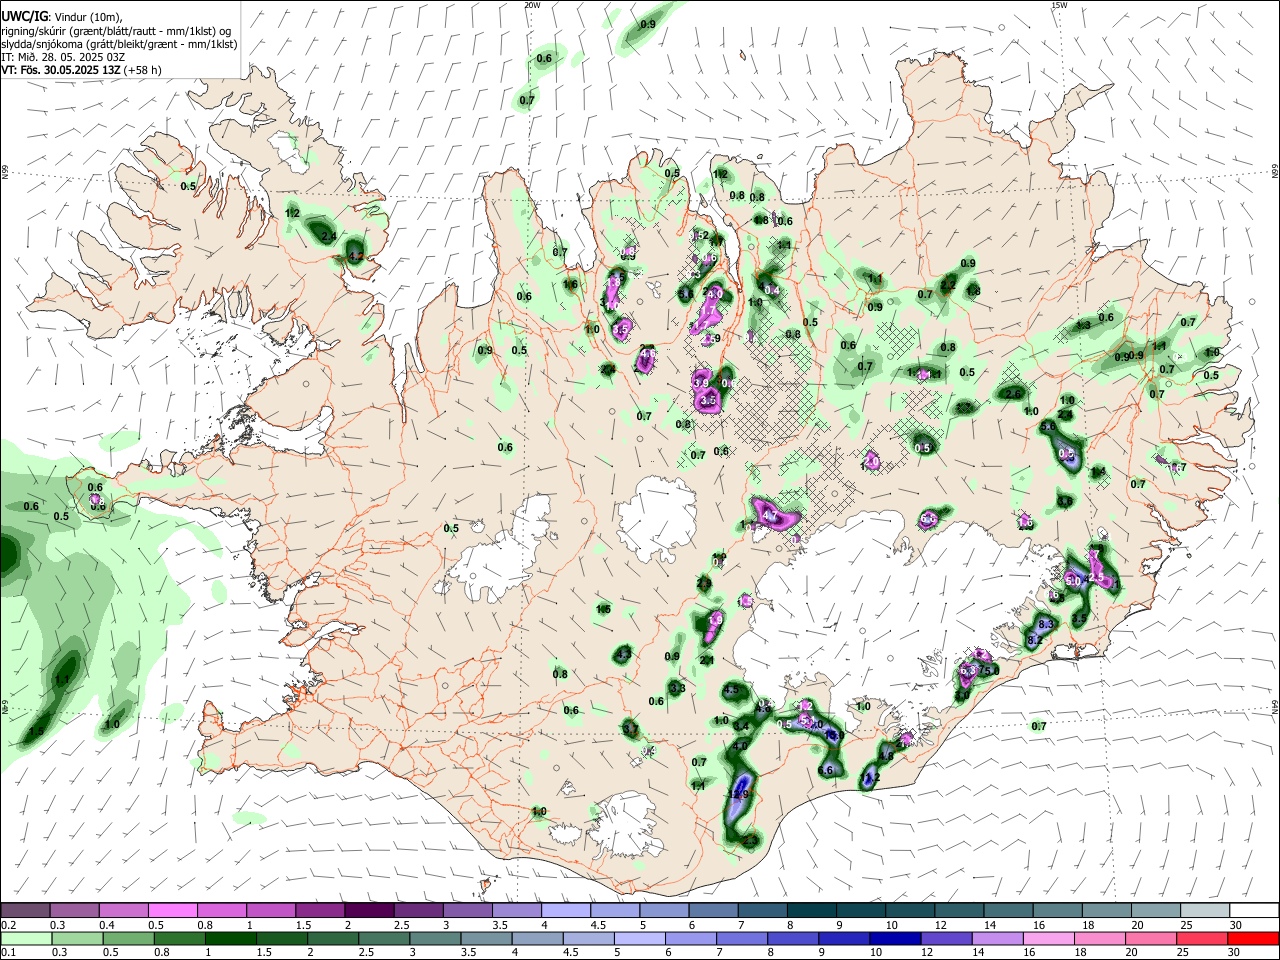Click the '0.4' label in the top legend

[107, 925]
